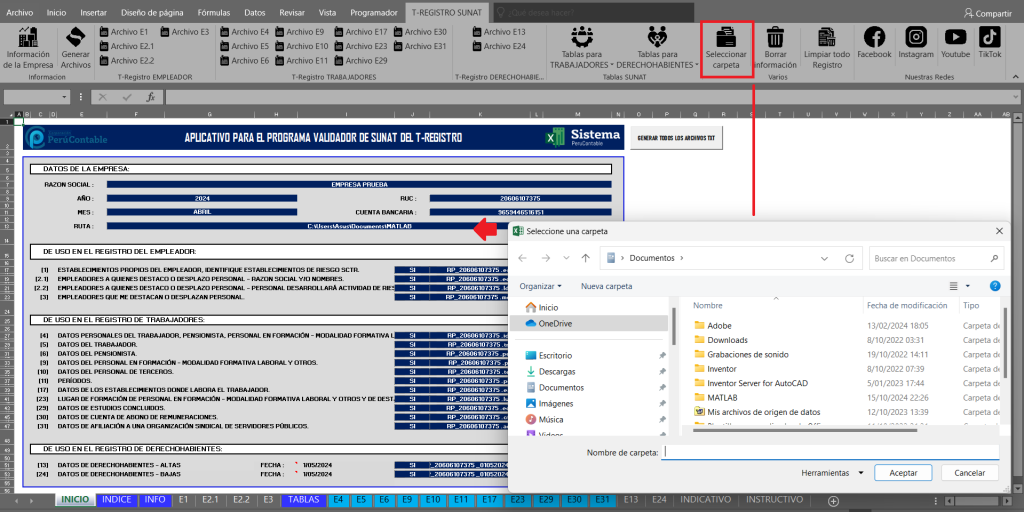Open Archivo E29 in the ribbon
1024x512 pixels.
pyautogui.click(x=361, y=61)
